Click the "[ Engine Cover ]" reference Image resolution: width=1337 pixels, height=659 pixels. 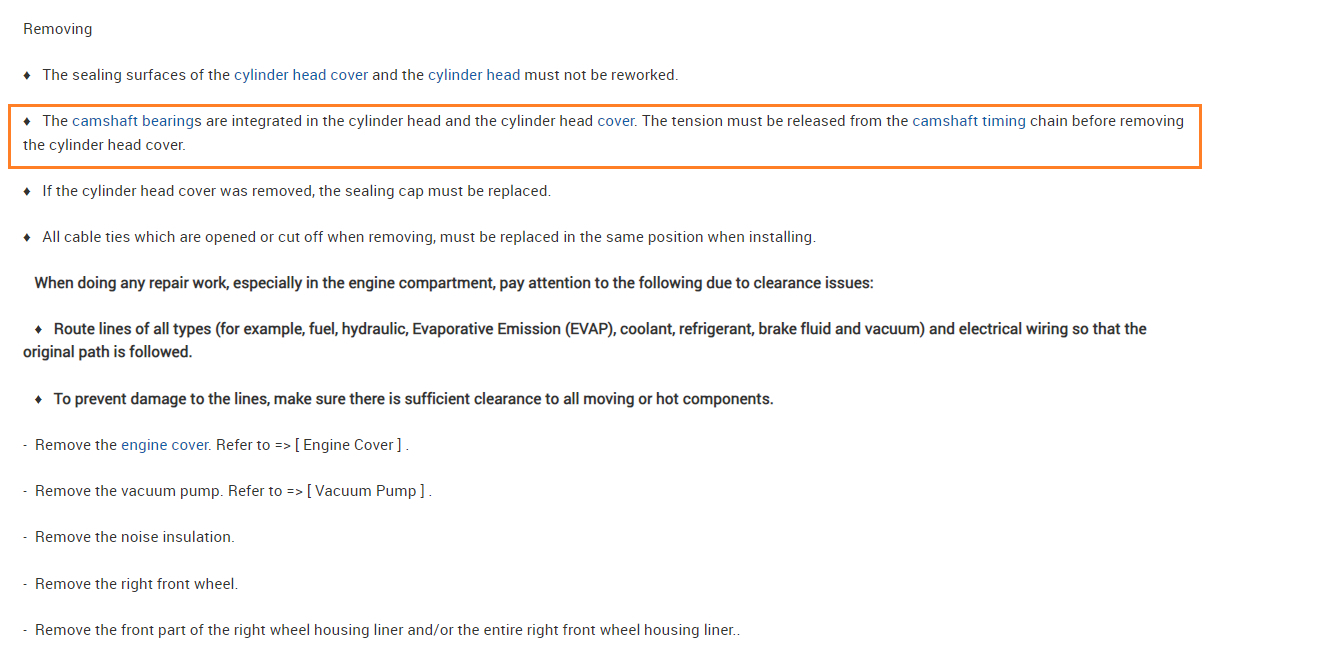(x=349, y=445)
